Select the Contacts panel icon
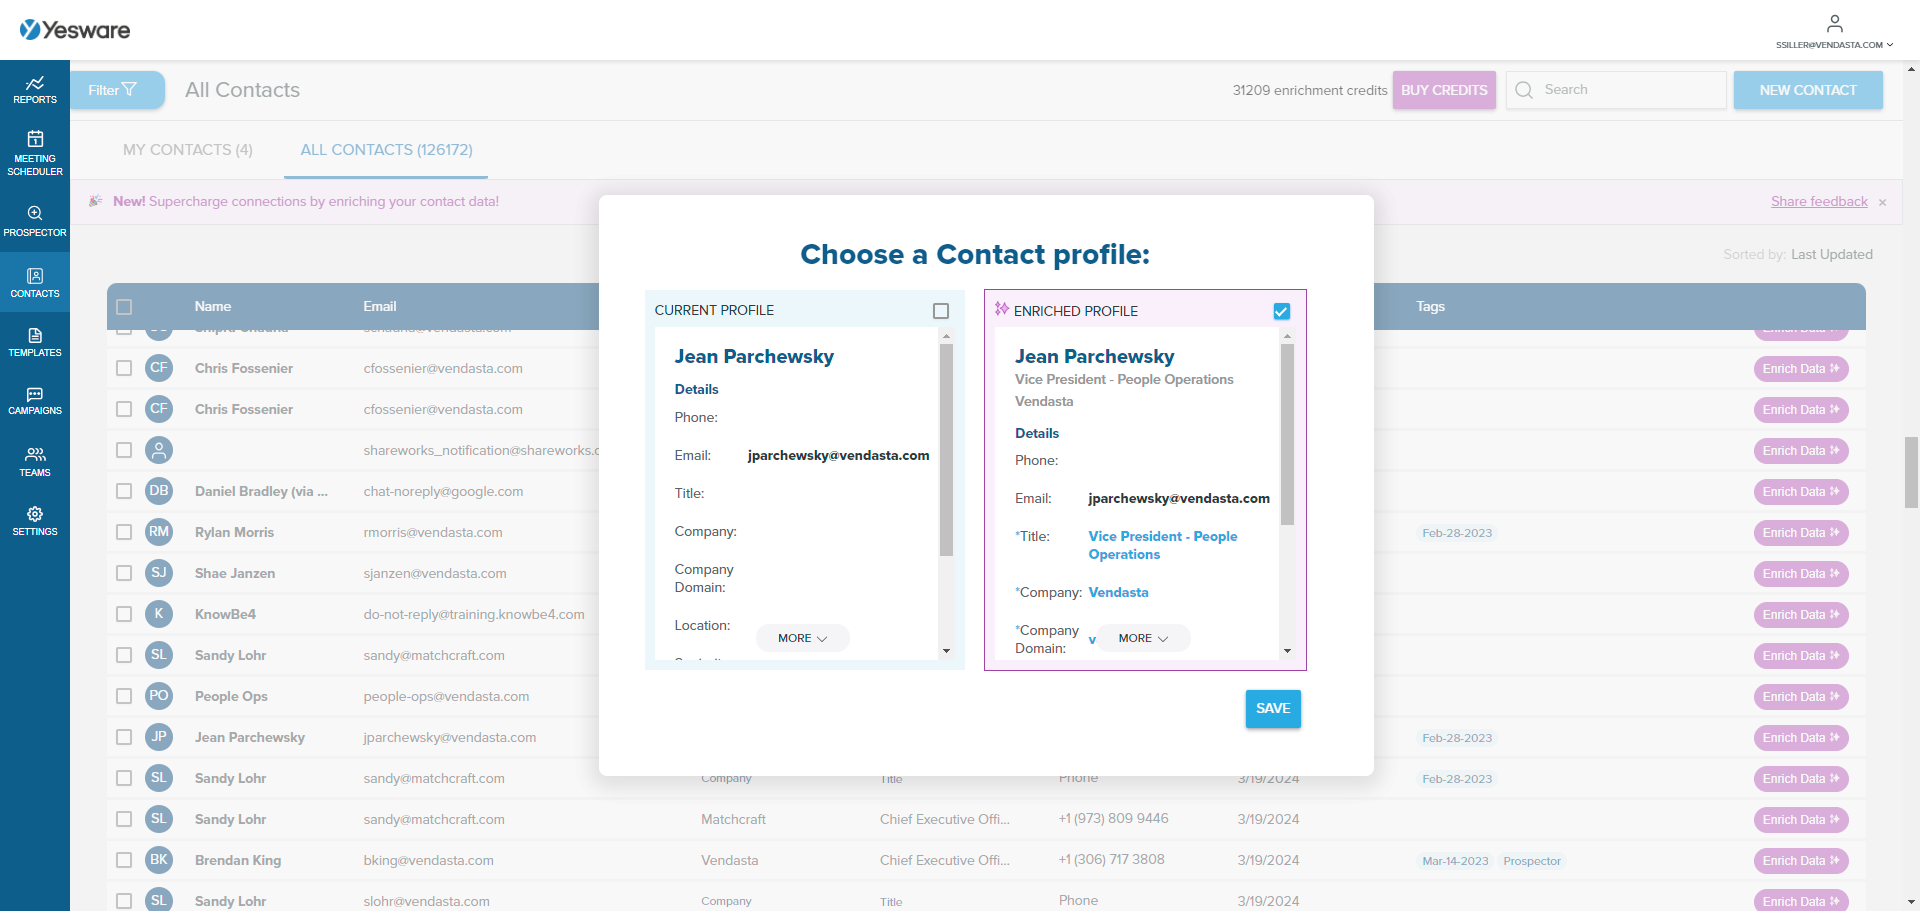This screenshot has width=1920, height=911. pyautogui.click(x=35, y=283)
